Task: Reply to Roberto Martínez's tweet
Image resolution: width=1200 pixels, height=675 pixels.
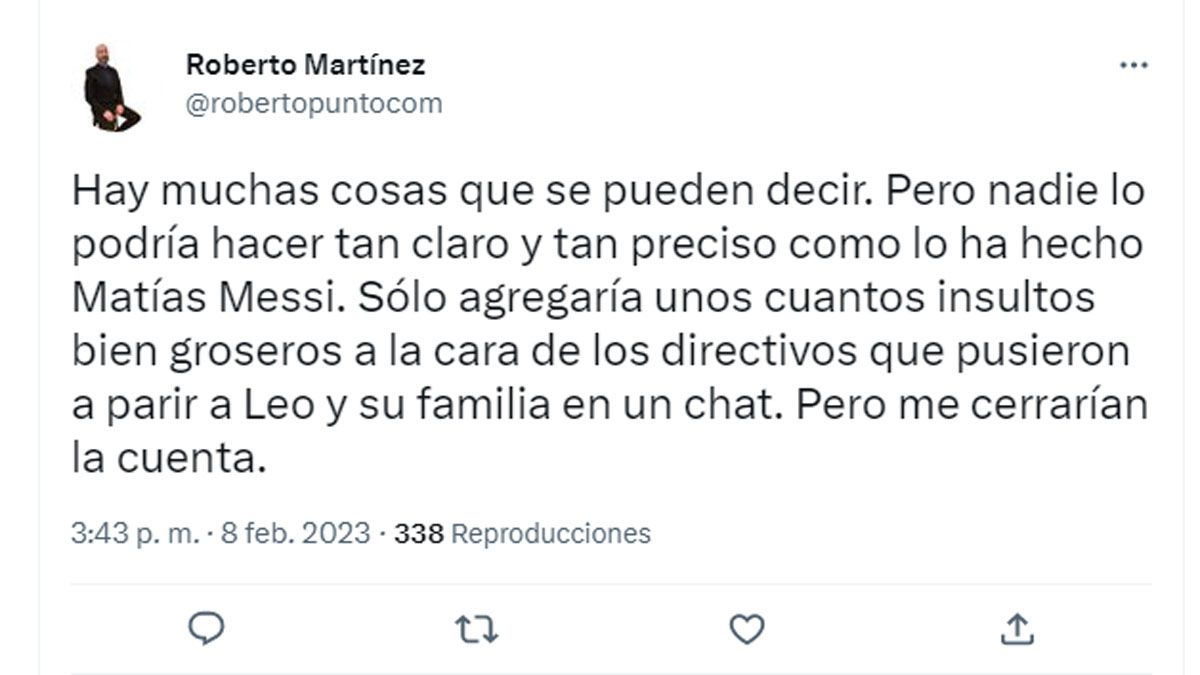Action: pos(206,628)
